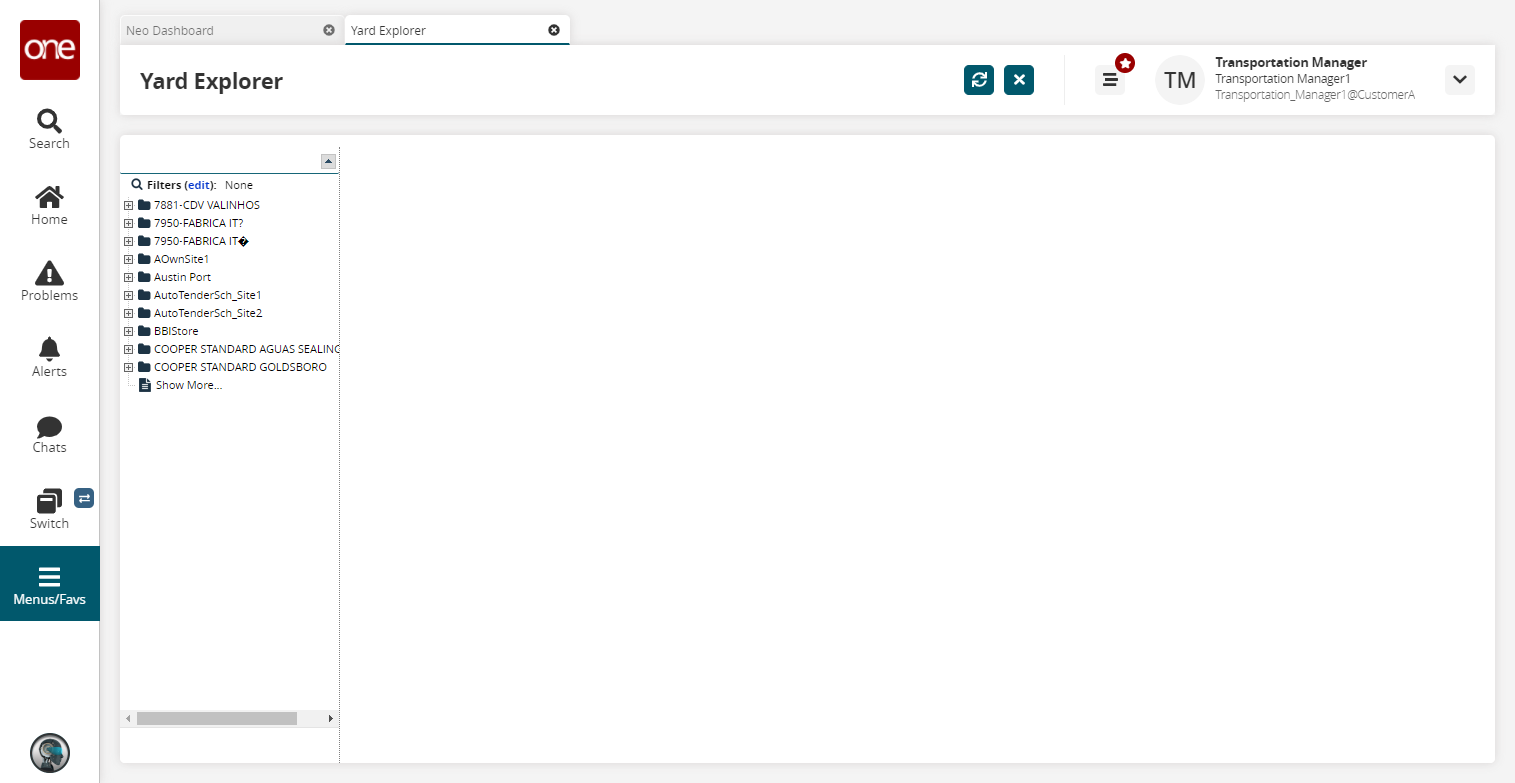Click Show More... in the tree

click(189, 385)
